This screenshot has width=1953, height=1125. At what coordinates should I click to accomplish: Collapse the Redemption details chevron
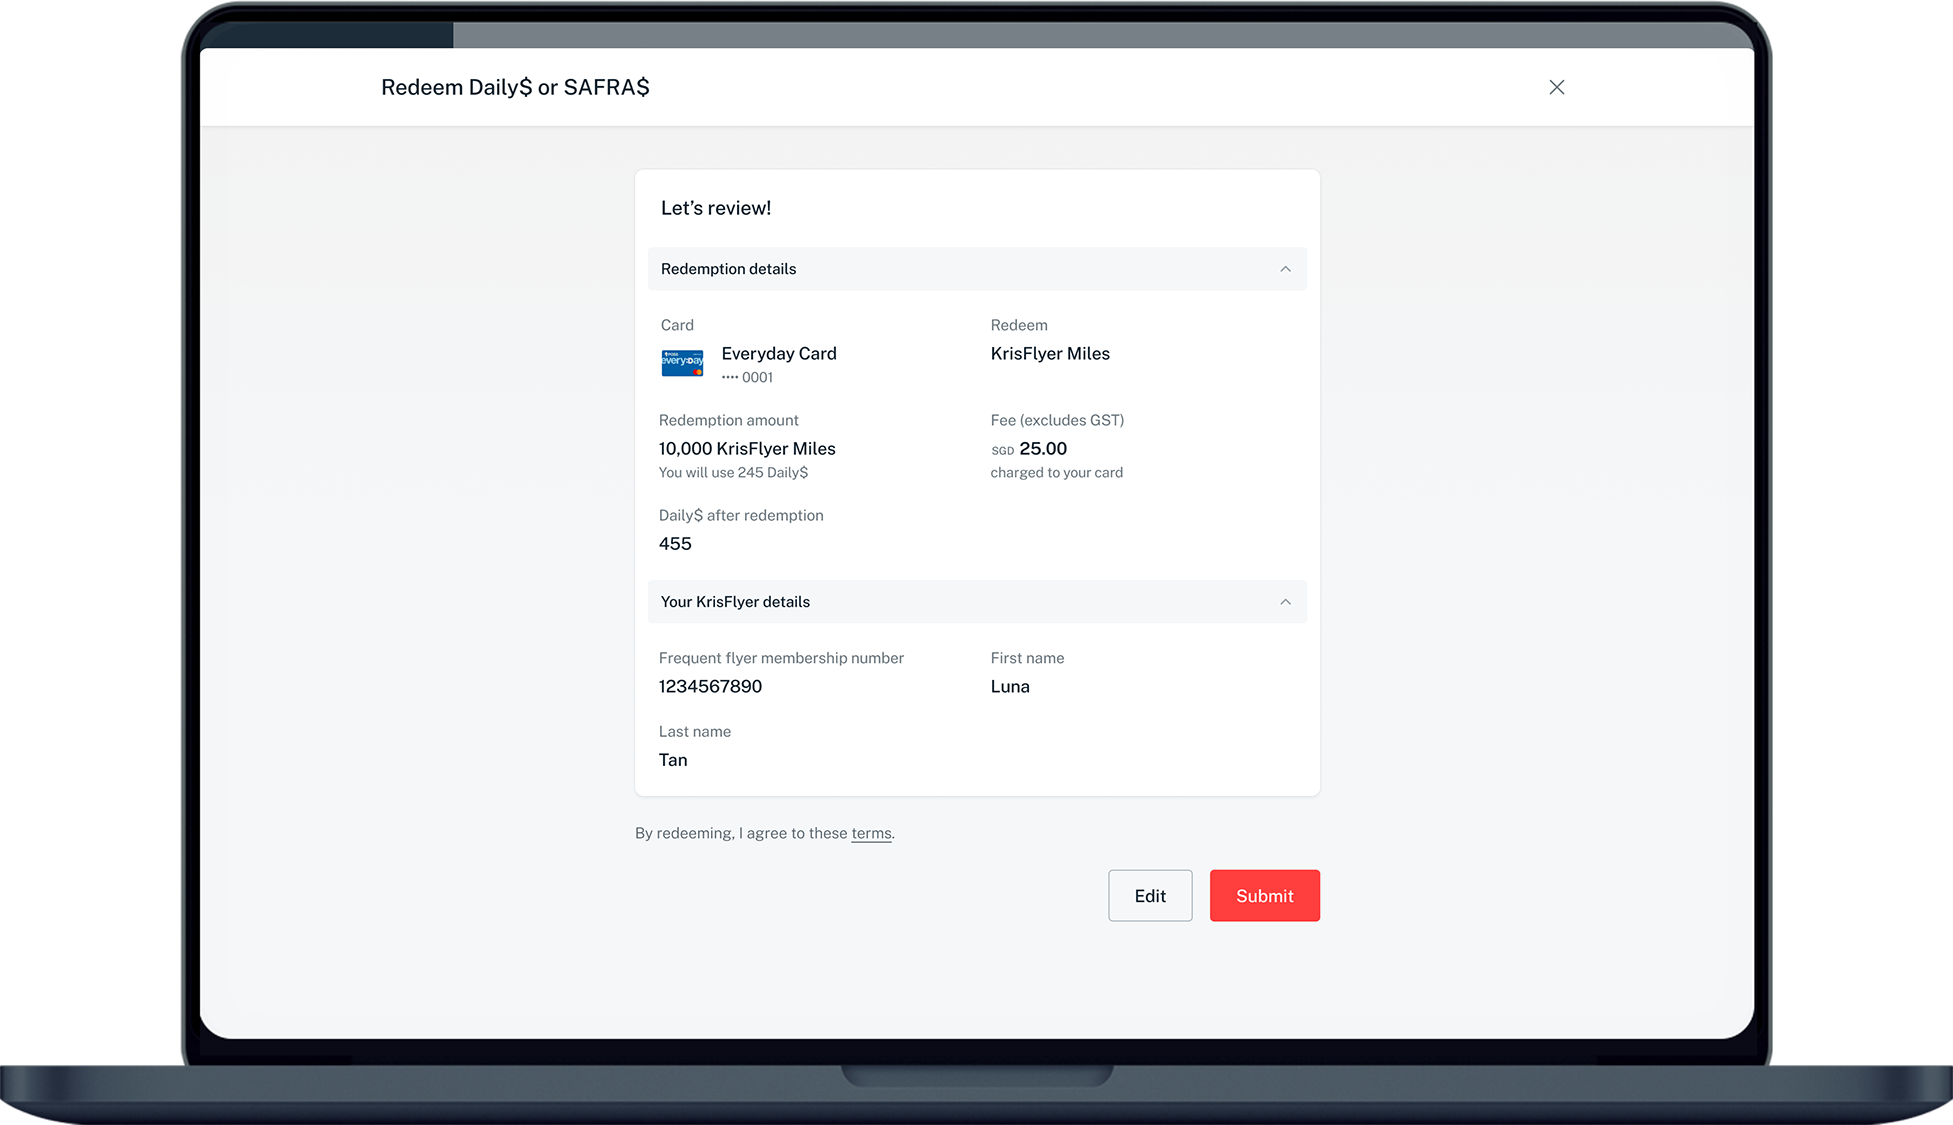[x=1285, y=269]
